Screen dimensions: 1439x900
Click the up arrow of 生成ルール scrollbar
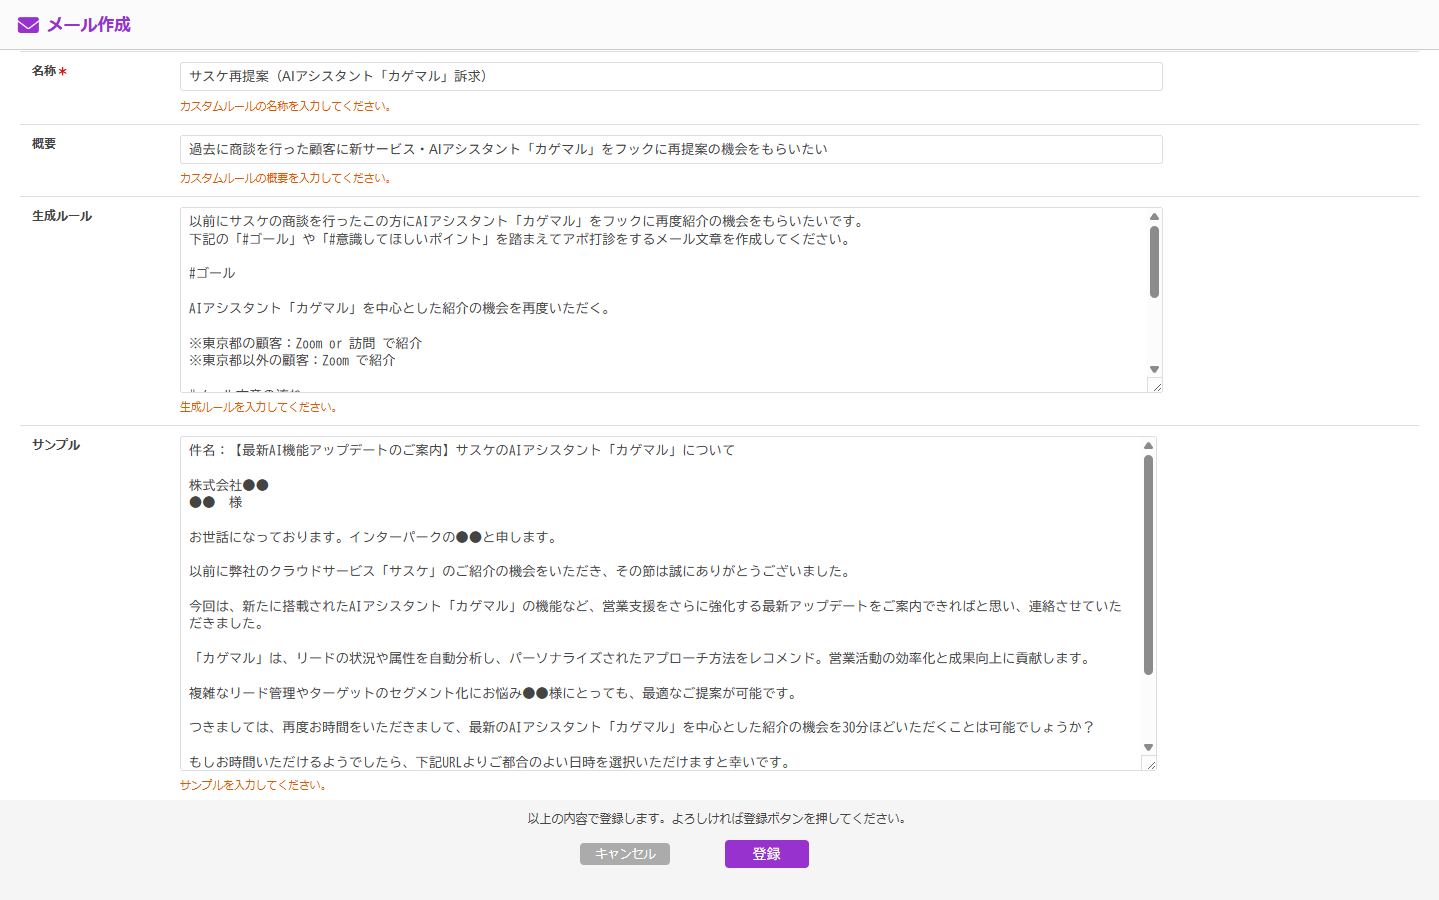(1155, 216)
